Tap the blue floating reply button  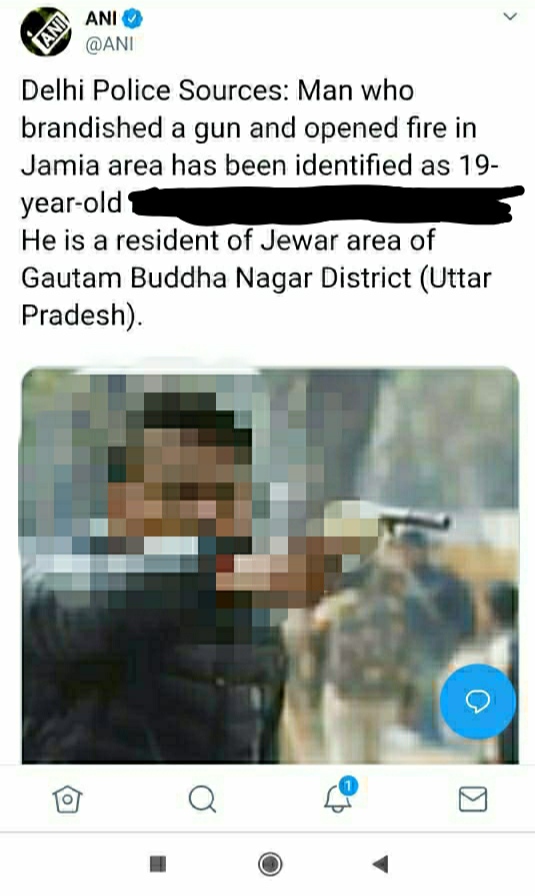(478, 701)
